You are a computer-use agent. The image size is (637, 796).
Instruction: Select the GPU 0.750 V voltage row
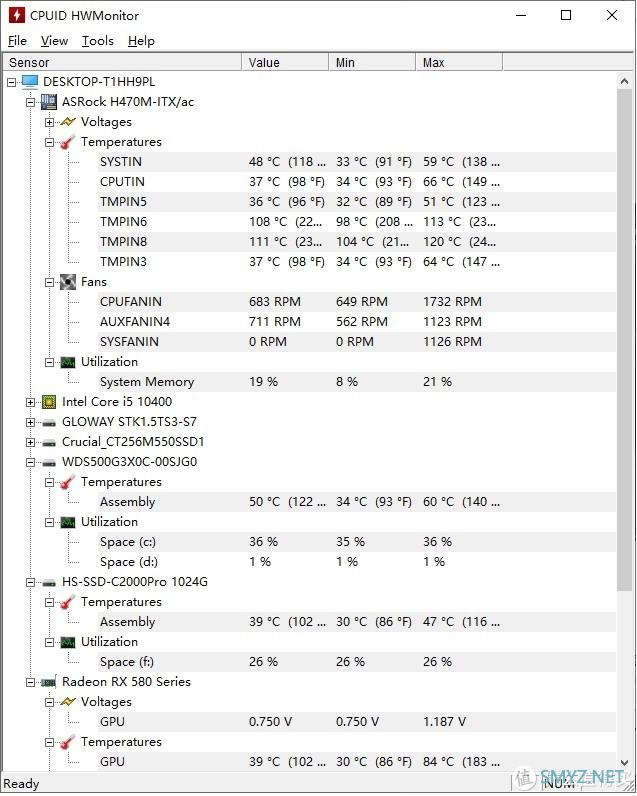click(x=355, y=722)
